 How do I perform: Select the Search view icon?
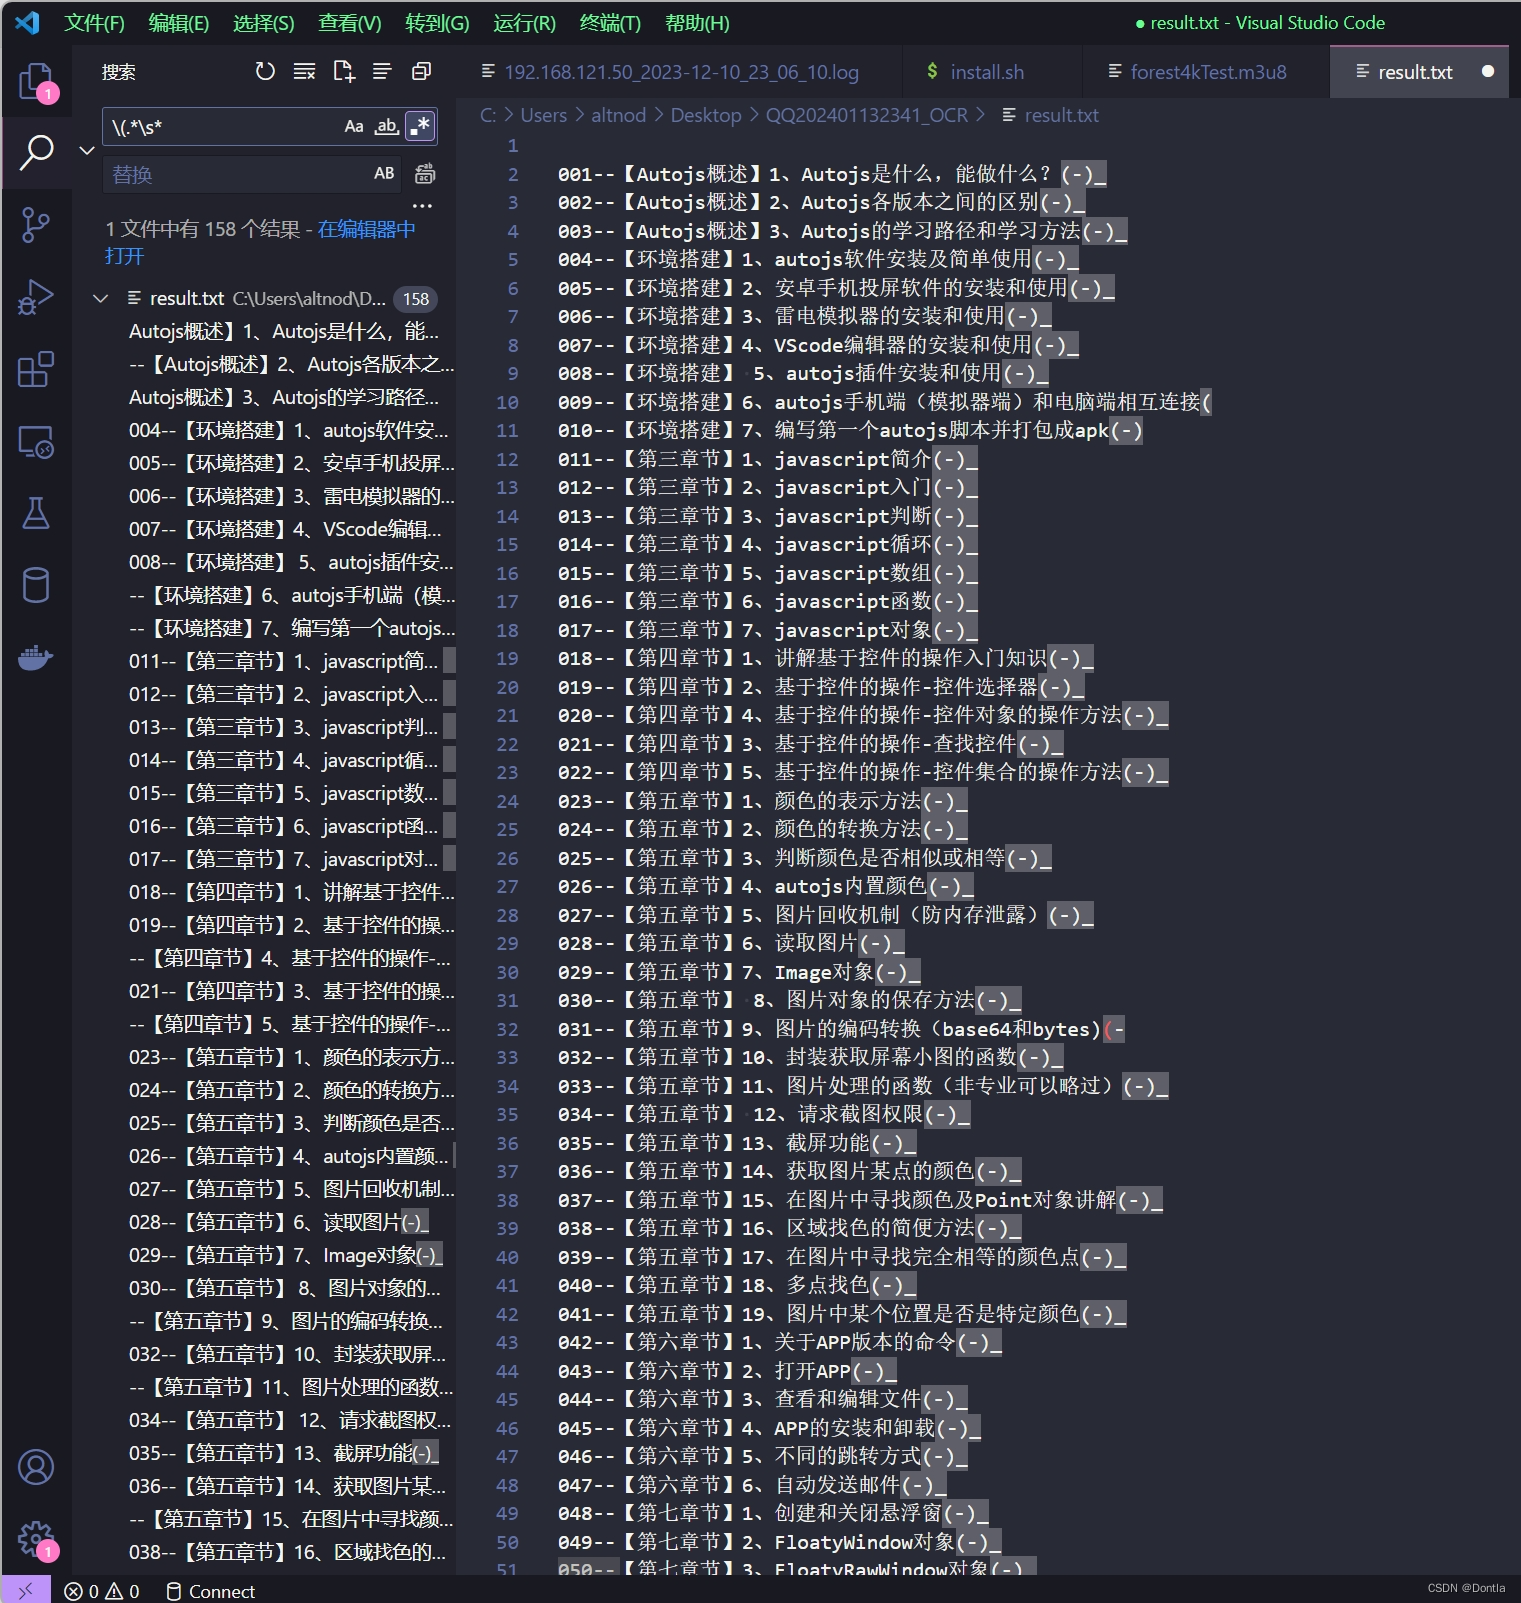point(36,152)
